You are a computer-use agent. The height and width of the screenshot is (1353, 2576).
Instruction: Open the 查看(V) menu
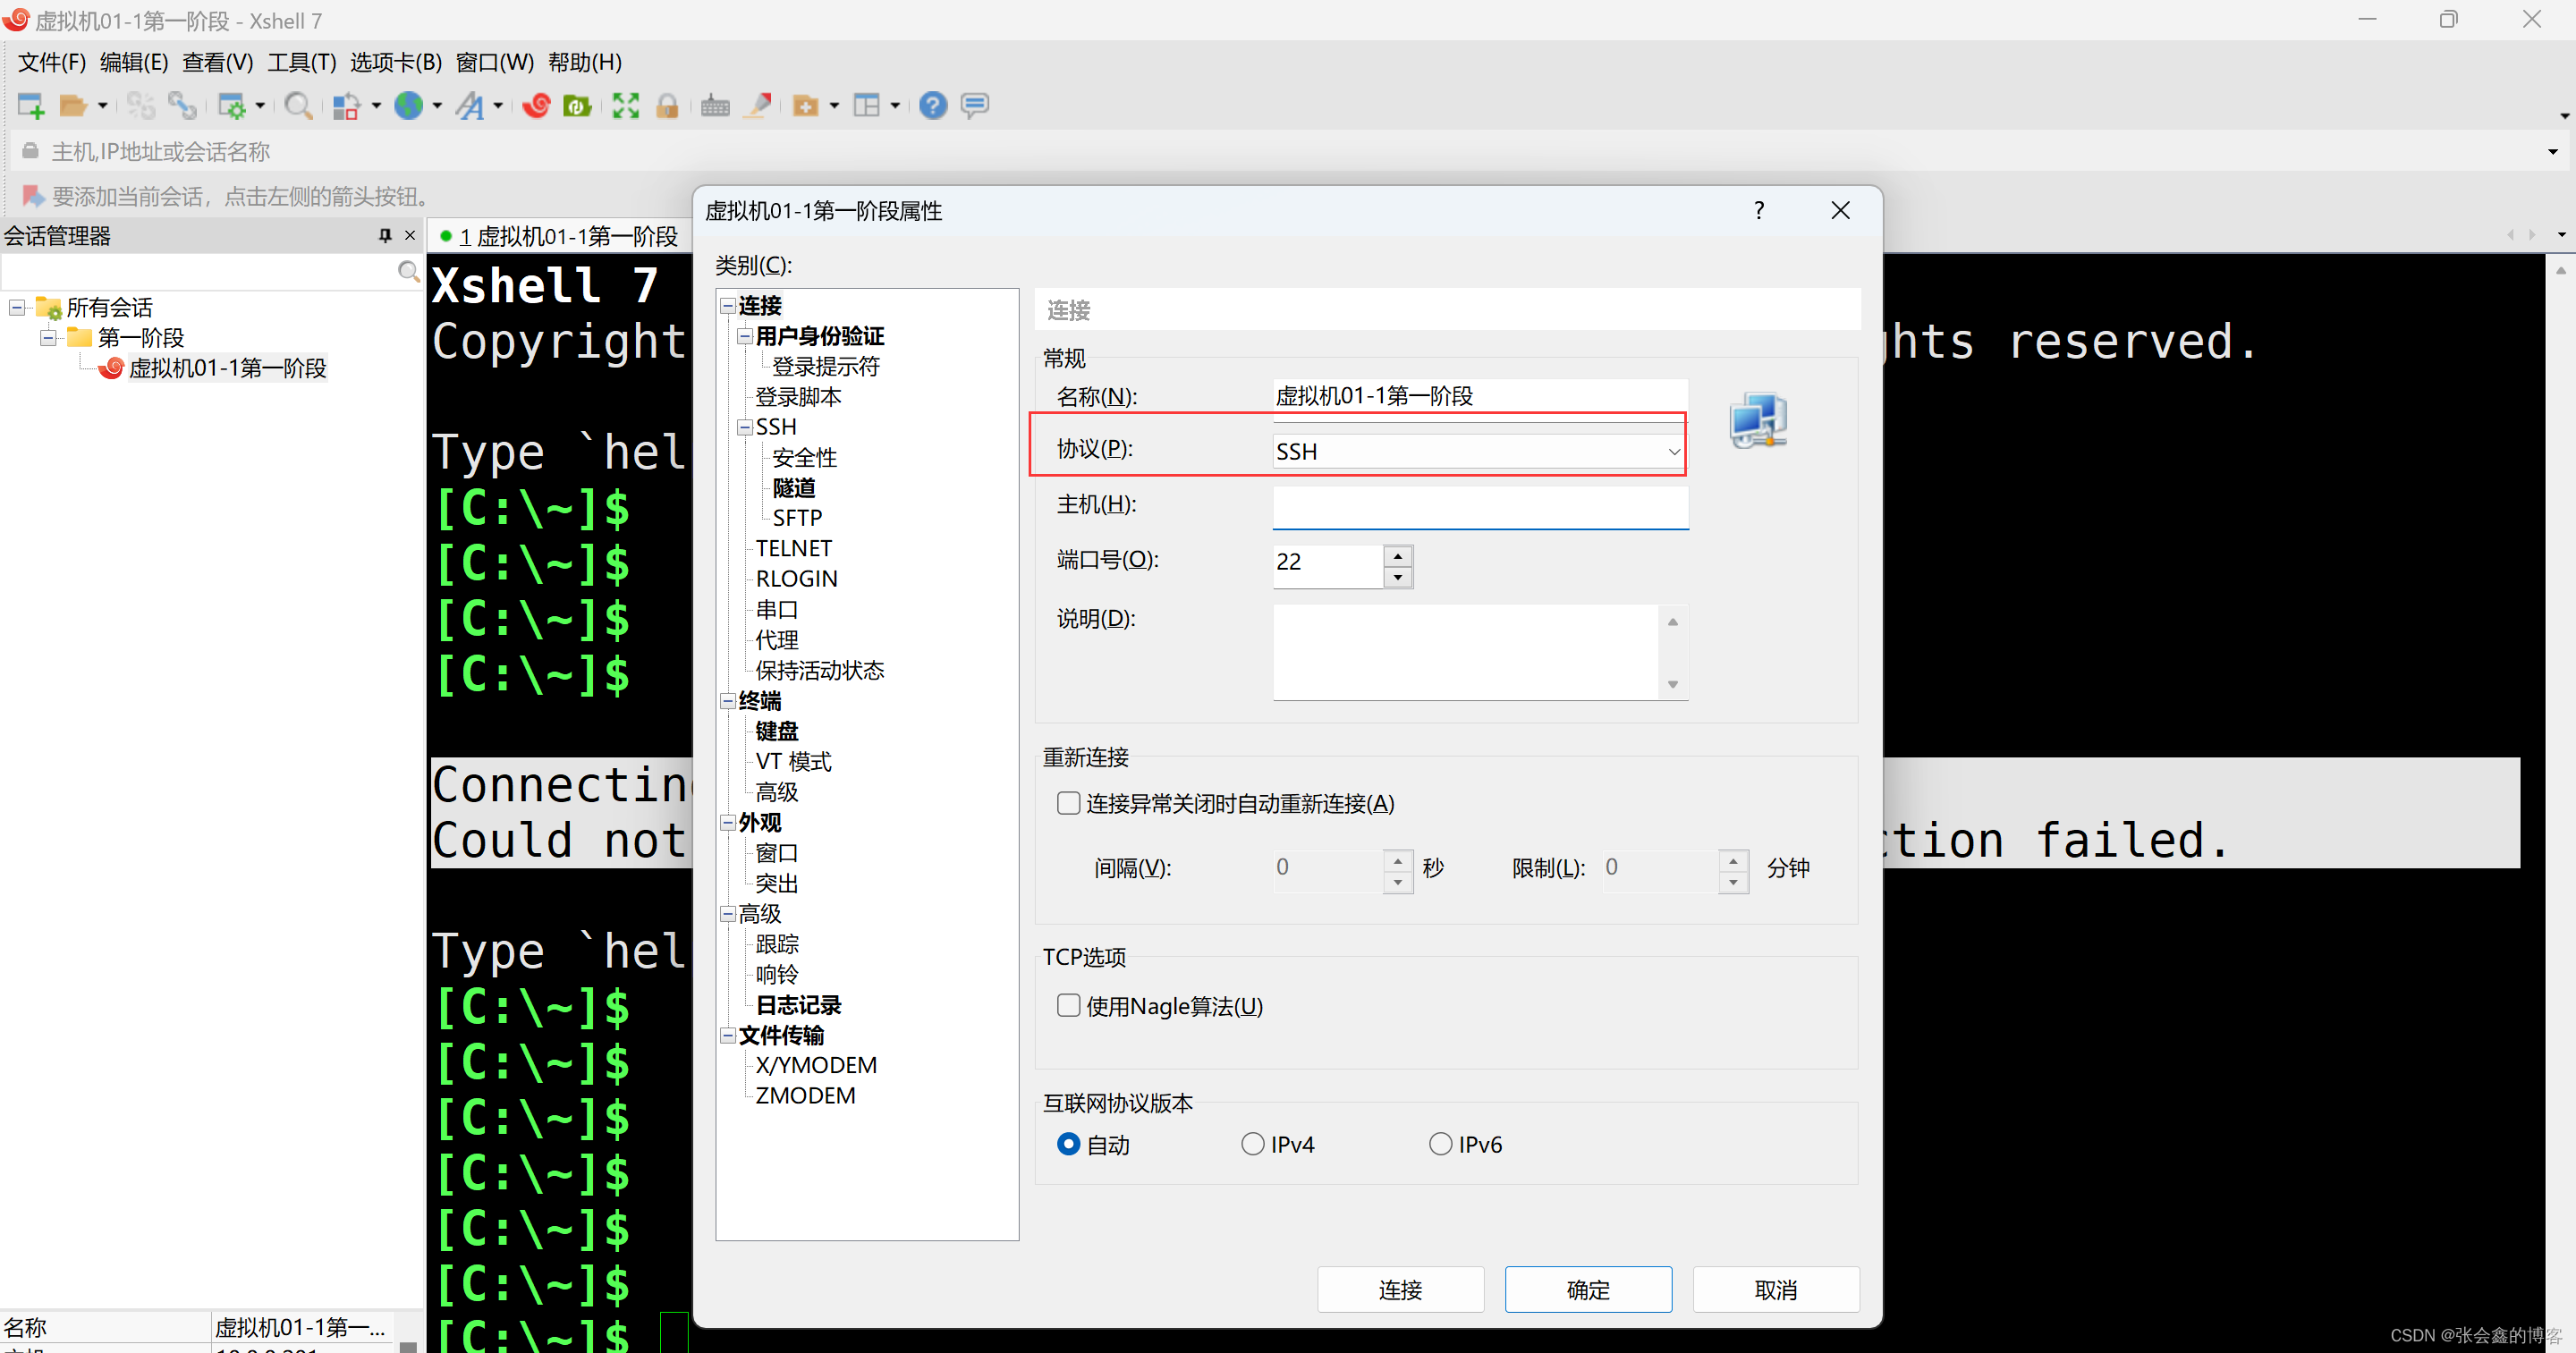click(x=218, y=62)
